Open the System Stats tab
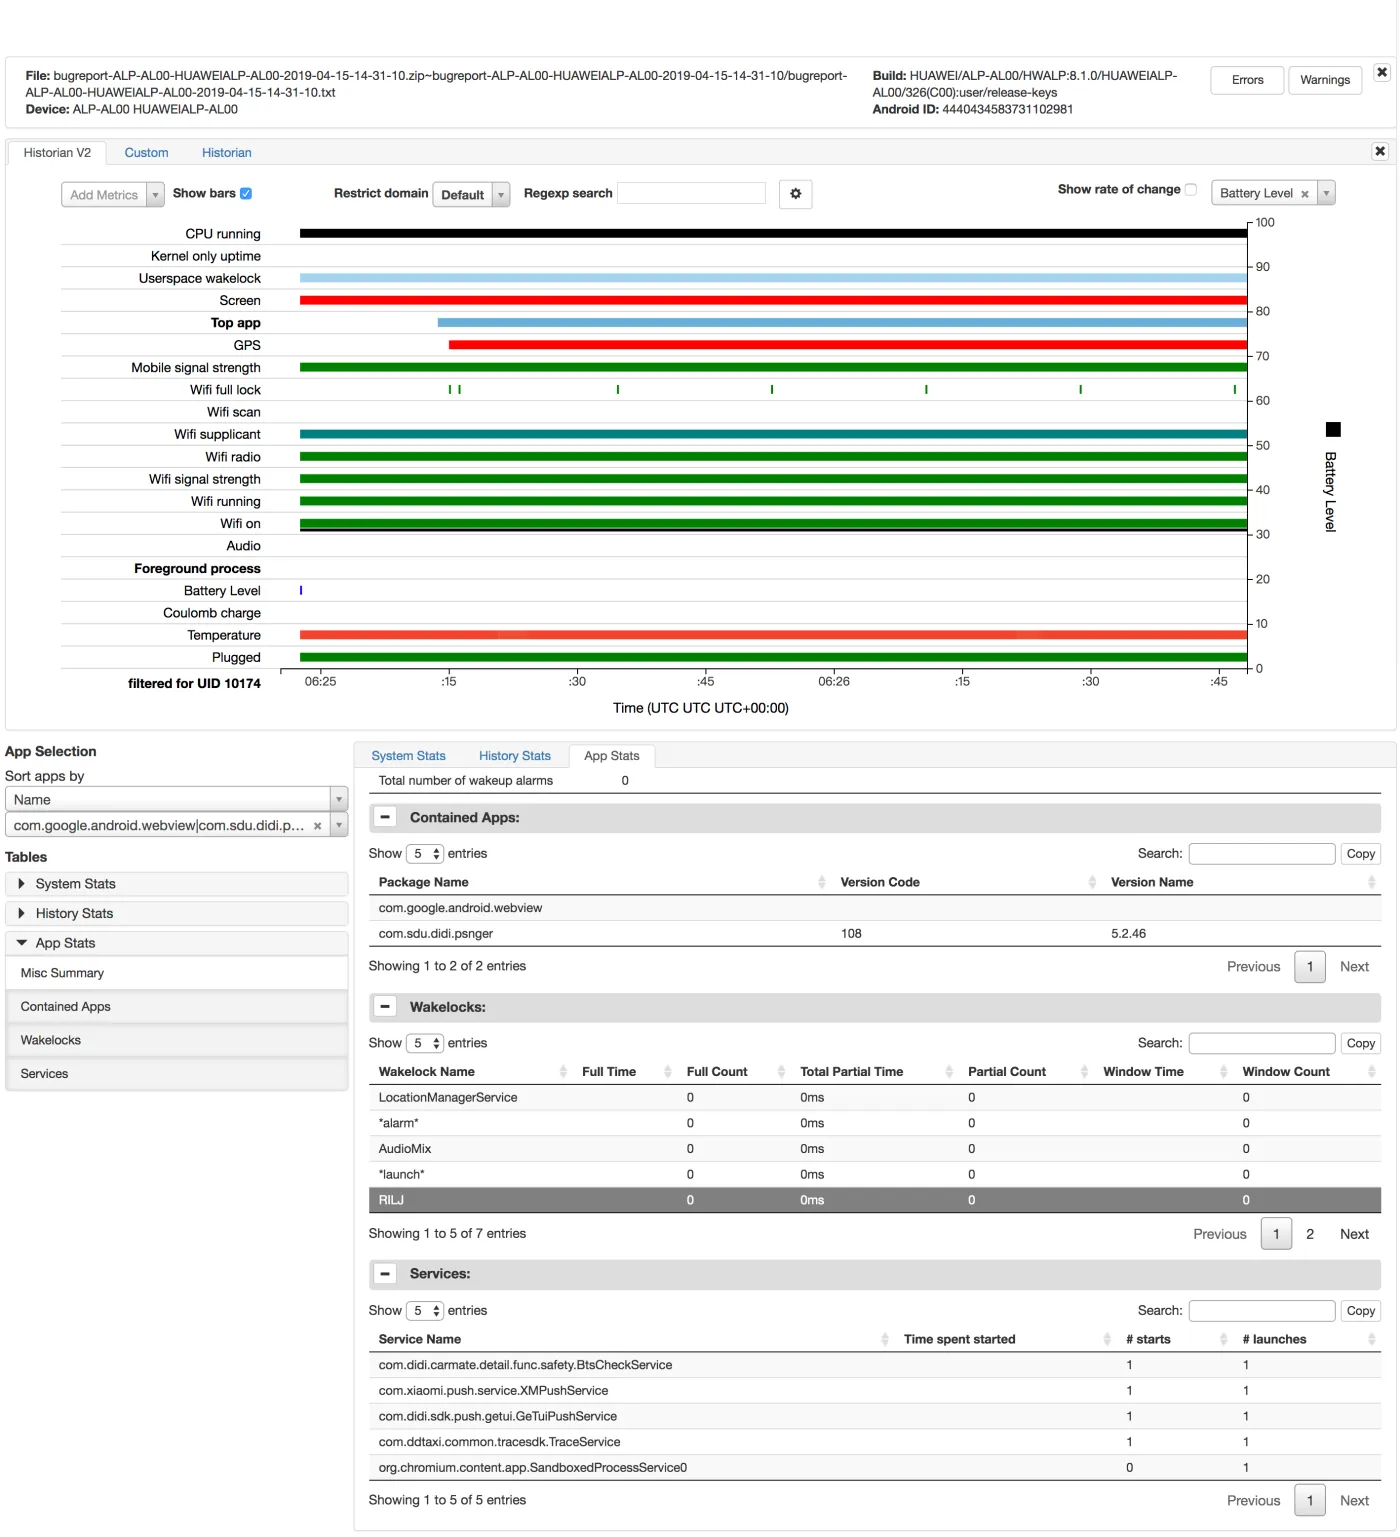The width and height of the screenshot is (1400, 1537). 408,756
